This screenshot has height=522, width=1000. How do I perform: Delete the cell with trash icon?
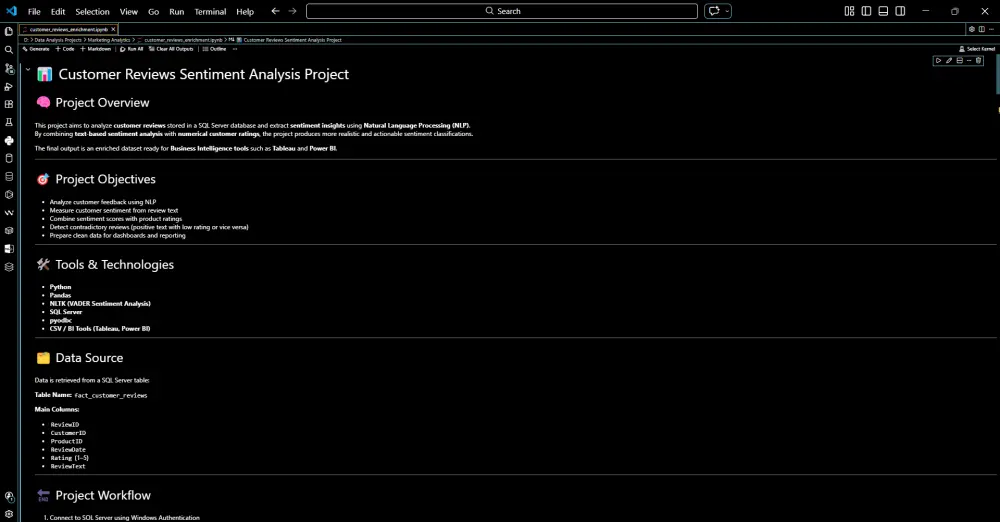point(978,61)
